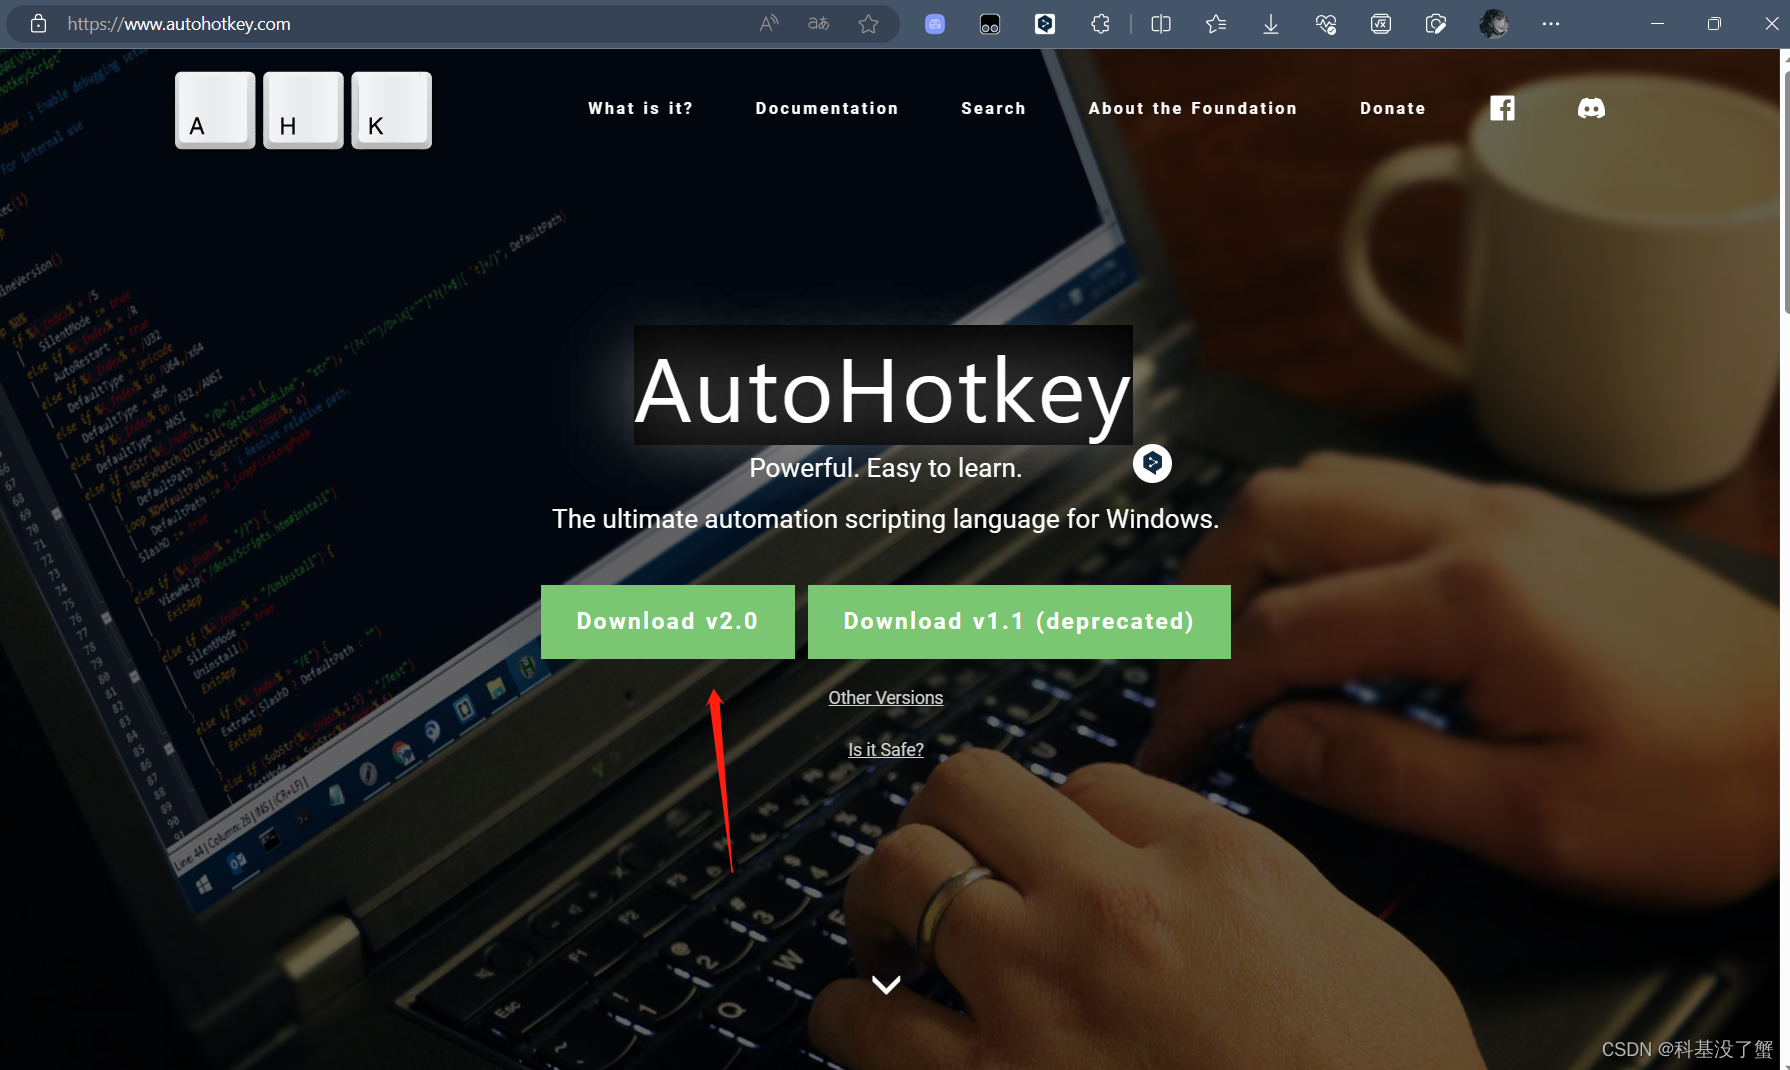Add page to favorites star icon
The width and height of the screenshot is (1790, 1070).
coord(868,23)
